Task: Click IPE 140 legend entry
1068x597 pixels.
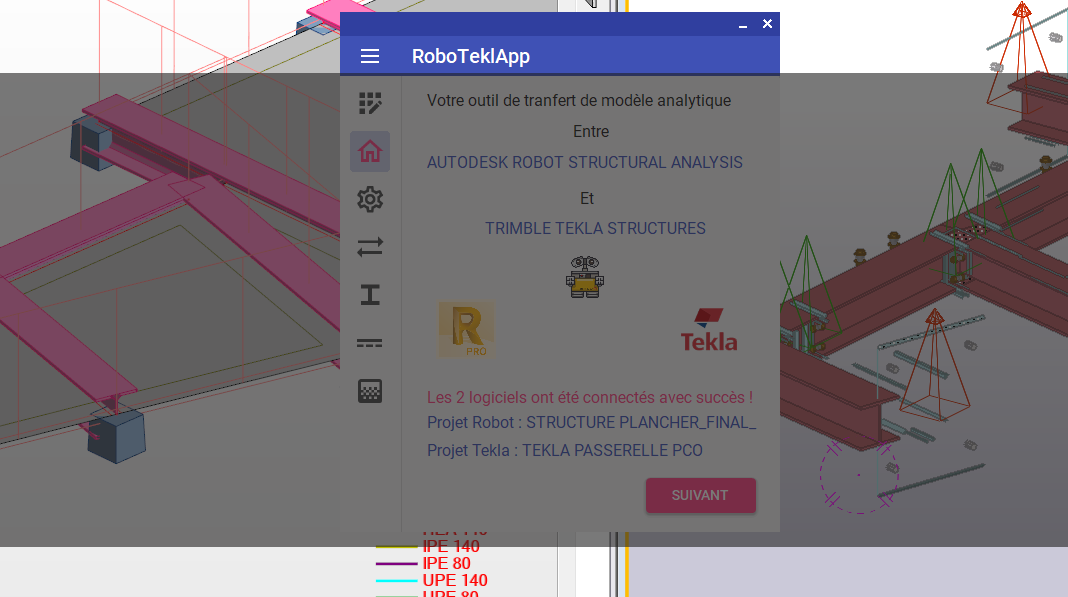Action: [x=450, y=546]
